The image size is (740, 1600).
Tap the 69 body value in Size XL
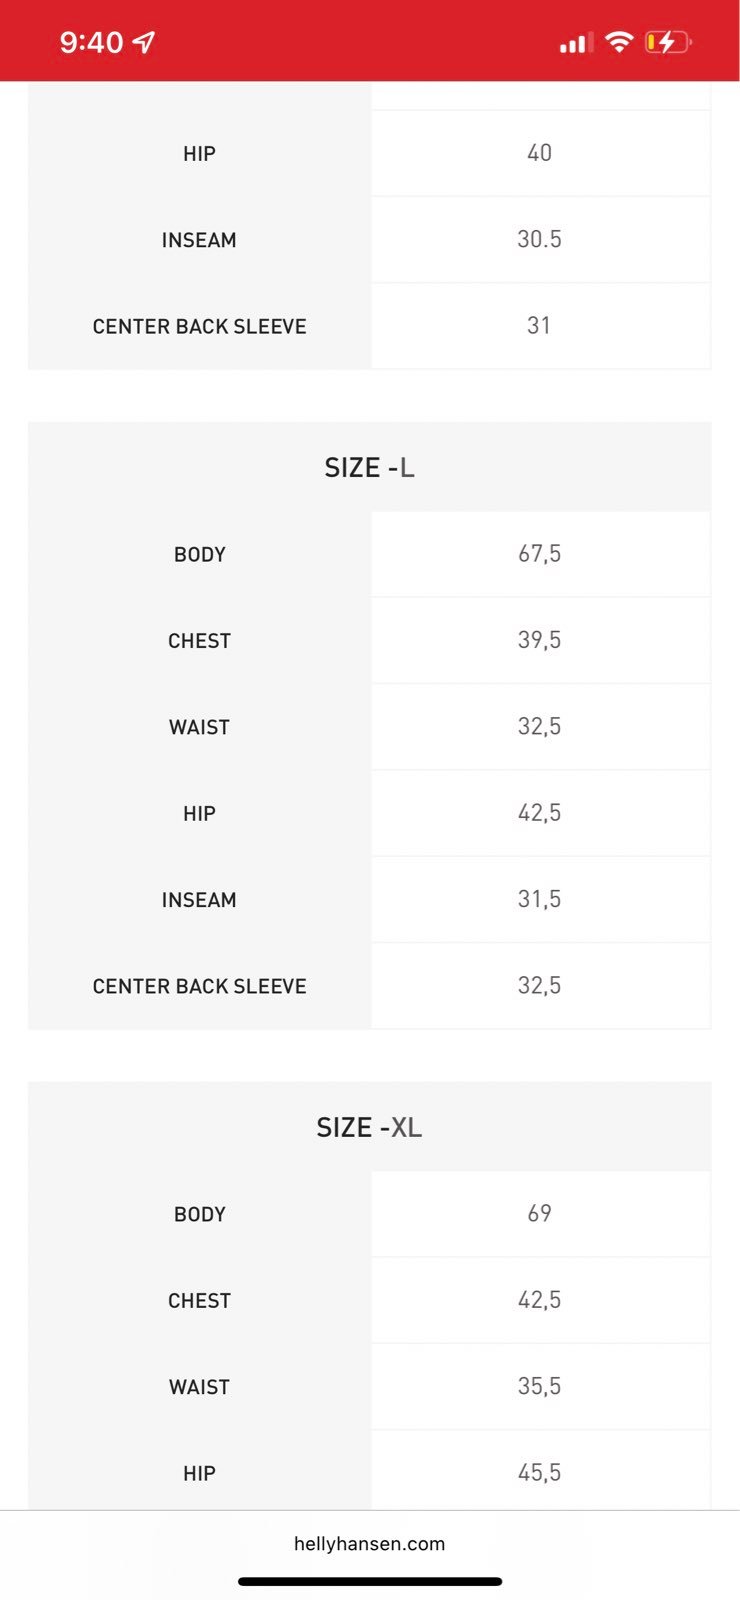(539, 1213)
